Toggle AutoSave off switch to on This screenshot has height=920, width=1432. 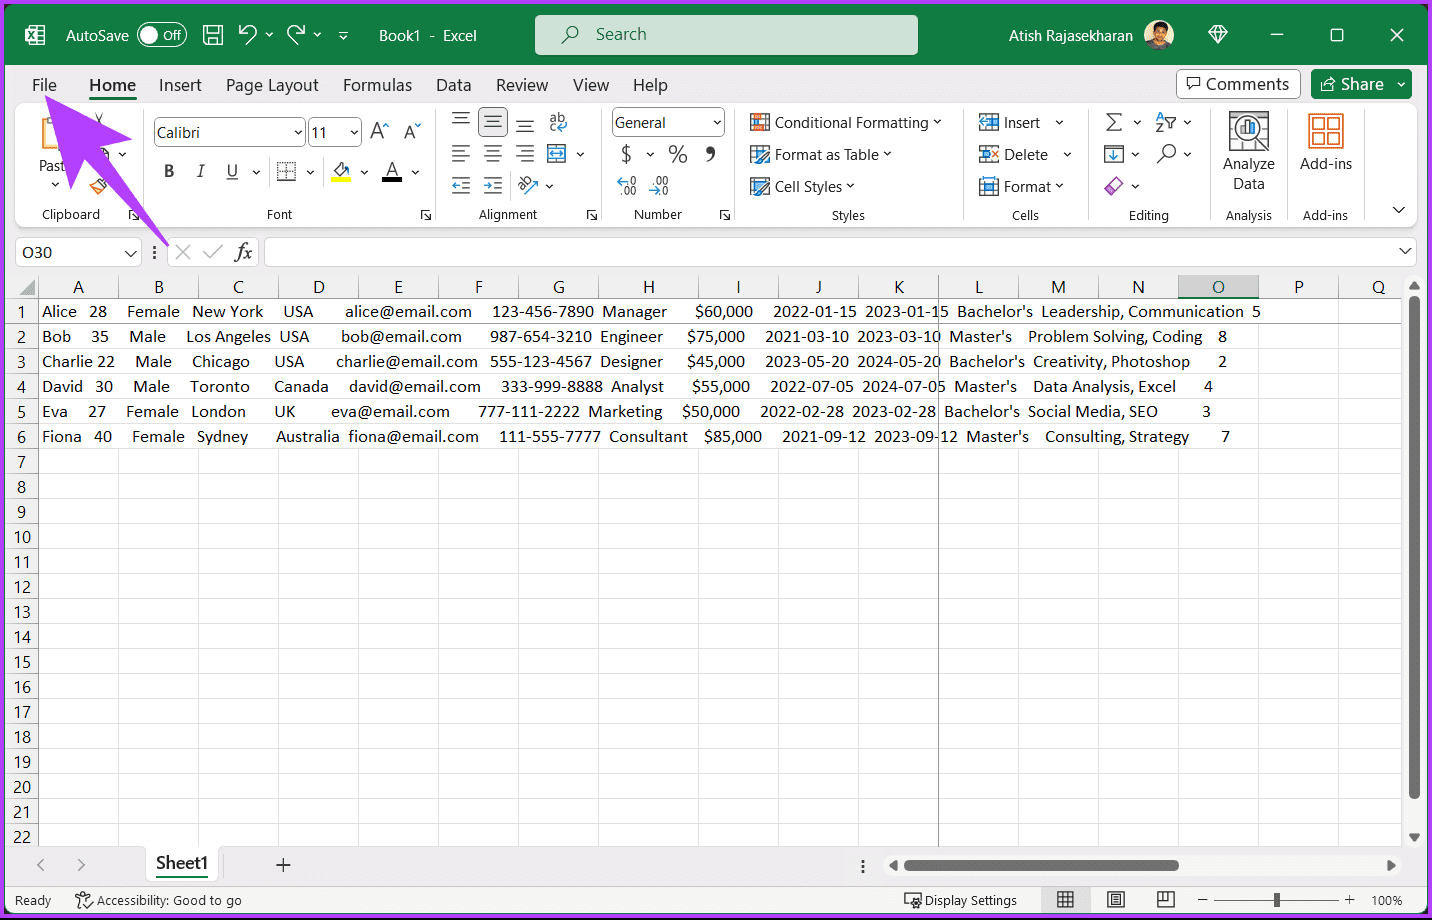click(161, 33)
